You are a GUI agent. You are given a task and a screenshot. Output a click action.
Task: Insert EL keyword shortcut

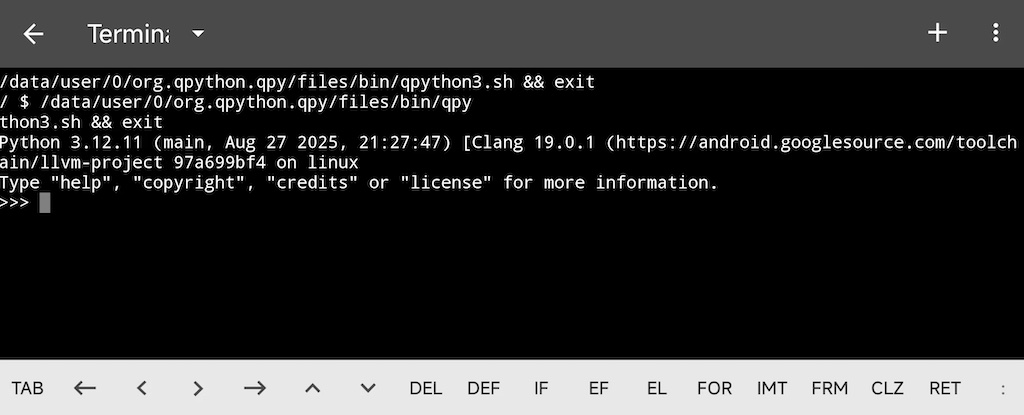click(656, 388)
